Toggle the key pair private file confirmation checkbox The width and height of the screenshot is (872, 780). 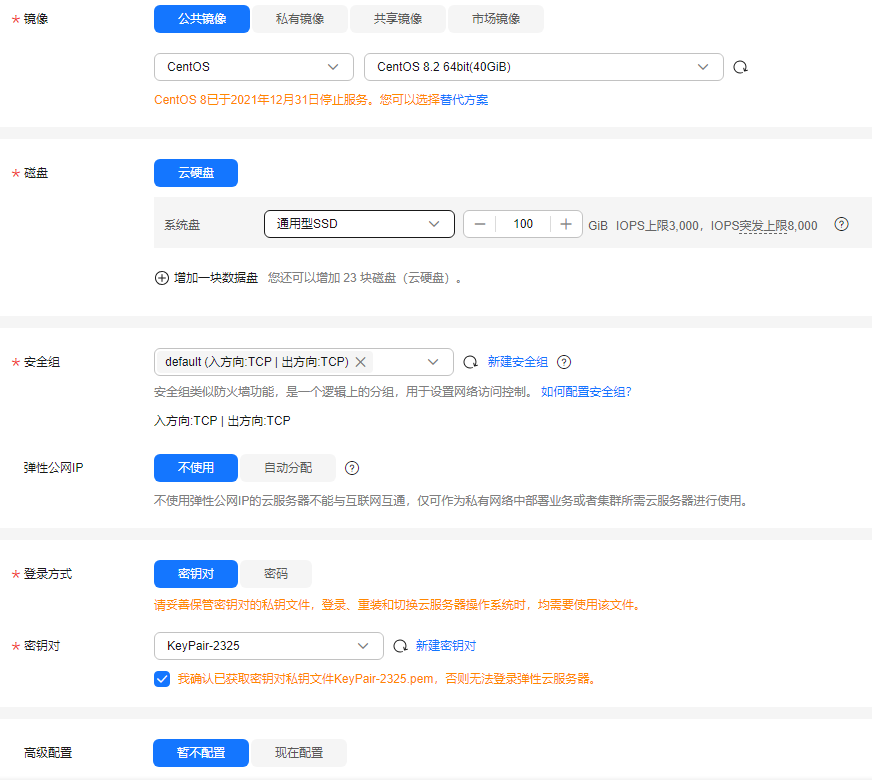tap(162, 679)
